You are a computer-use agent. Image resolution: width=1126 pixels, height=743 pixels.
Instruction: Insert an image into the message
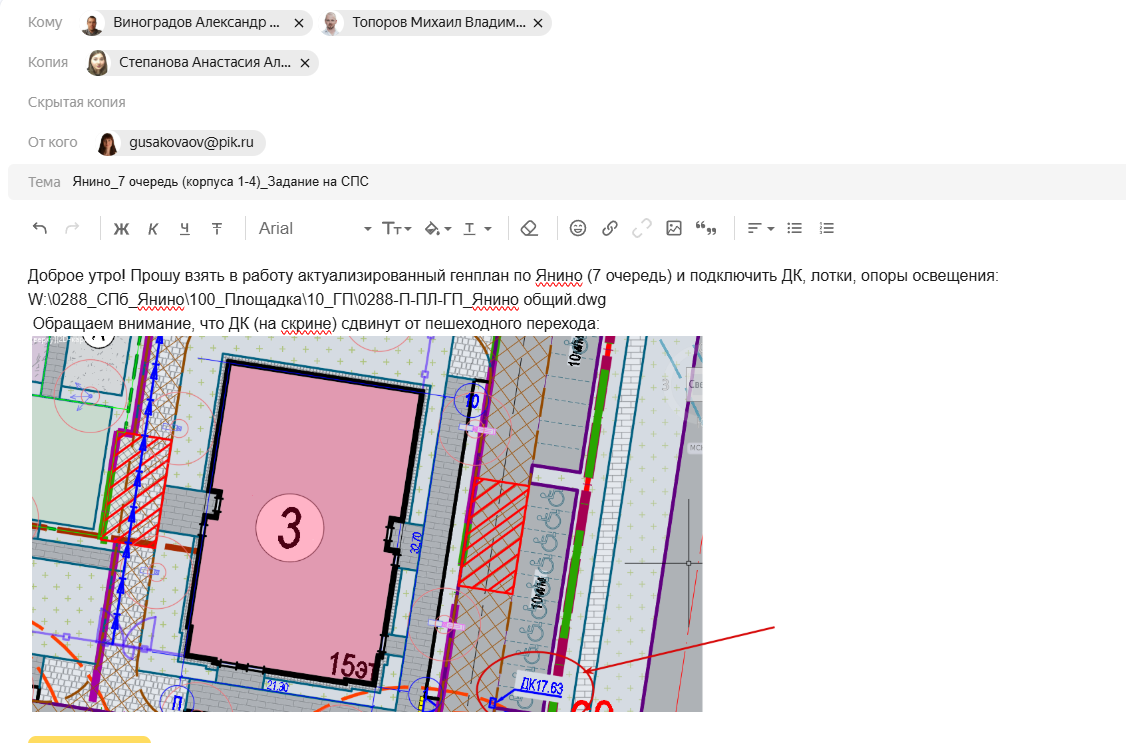coord(674,228)
